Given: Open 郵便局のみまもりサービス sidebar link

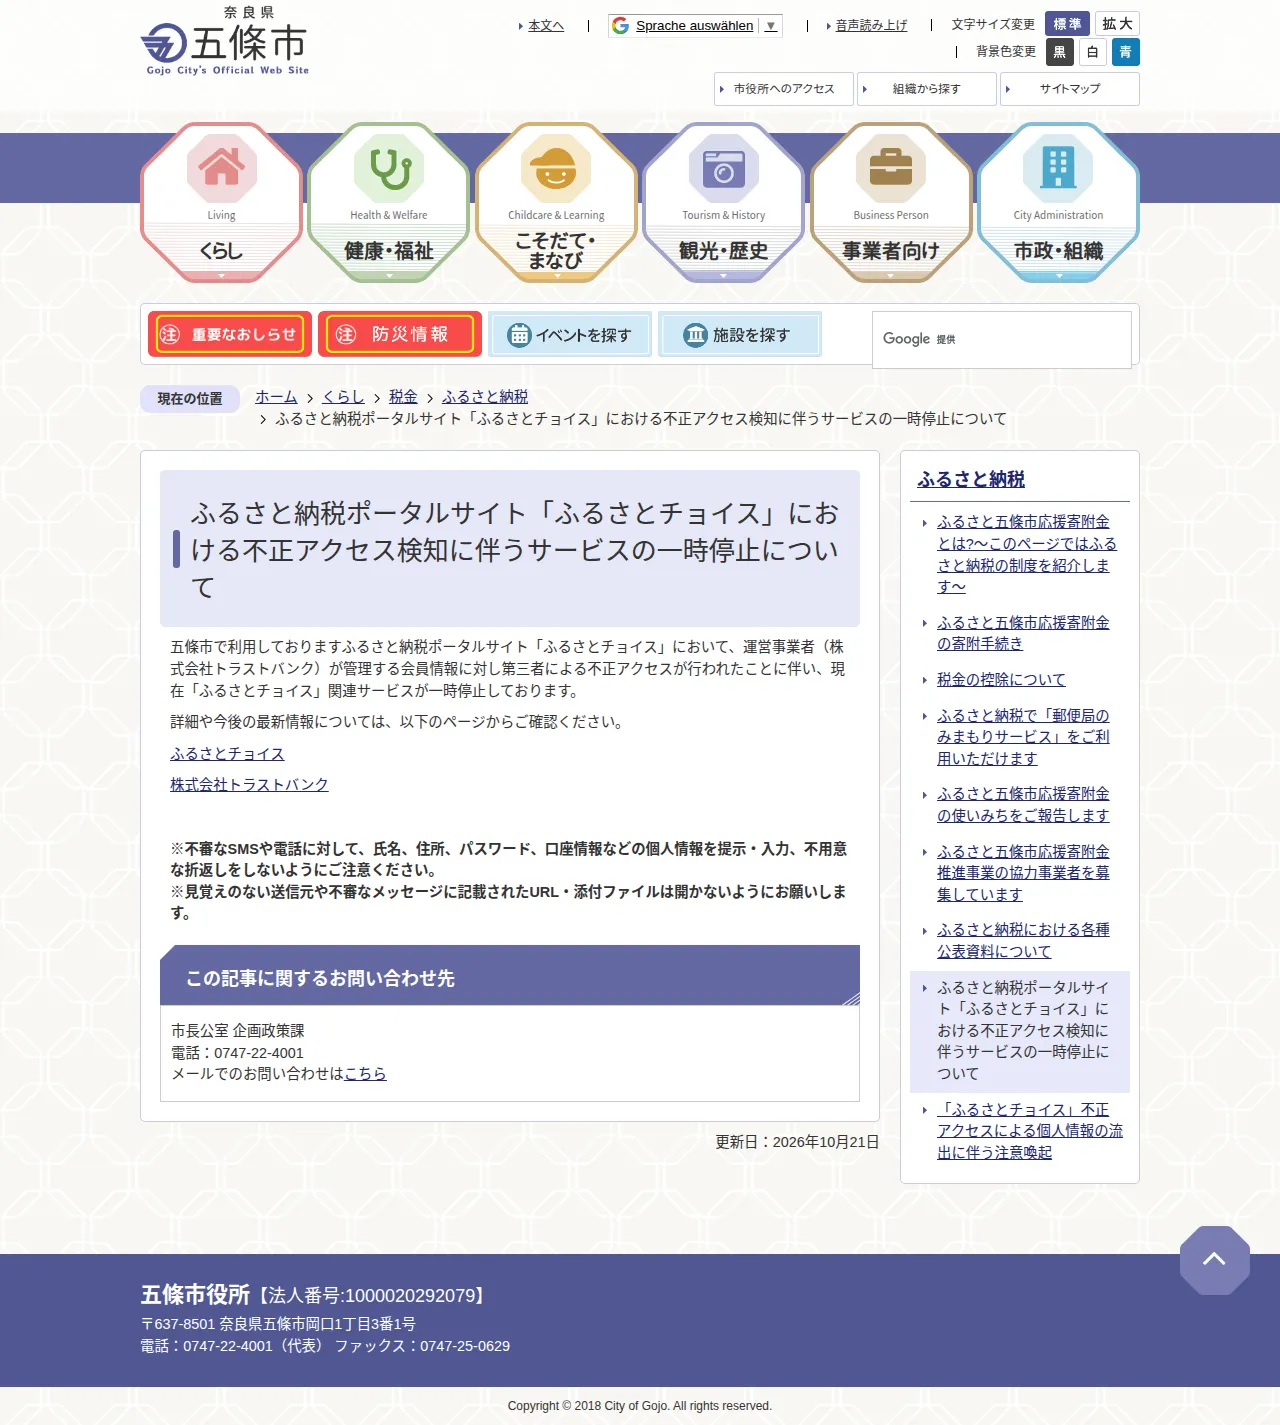Looking at the screenshot, I should click(x=1023, y=737).
